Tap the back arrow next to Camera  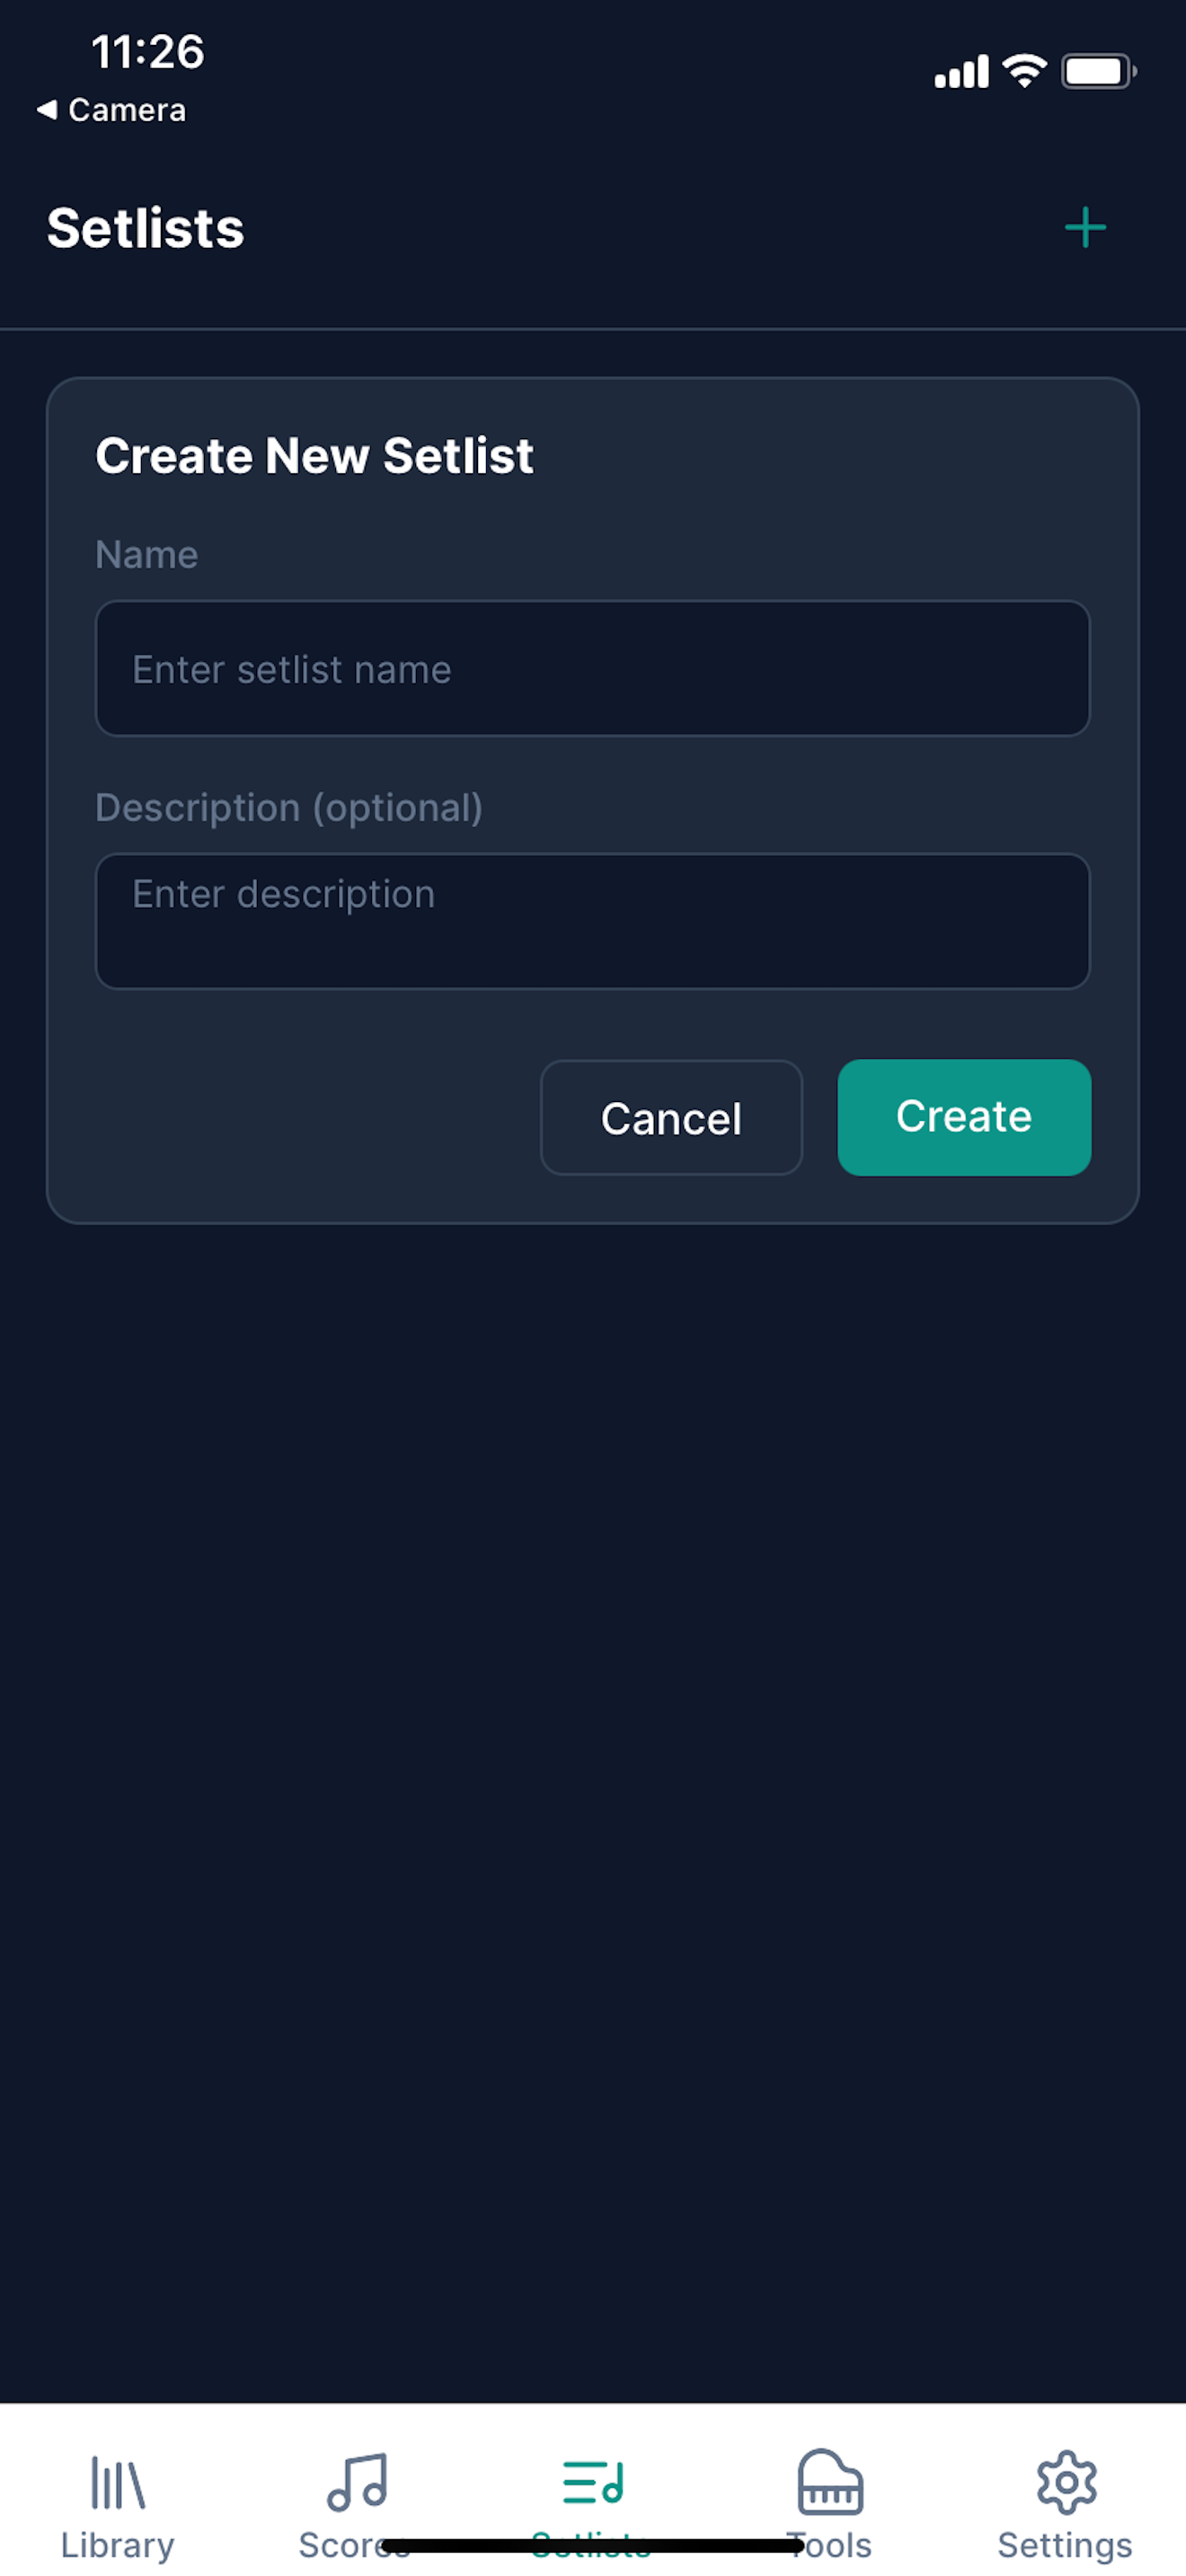pyautogui.click(x=47, y=110)
